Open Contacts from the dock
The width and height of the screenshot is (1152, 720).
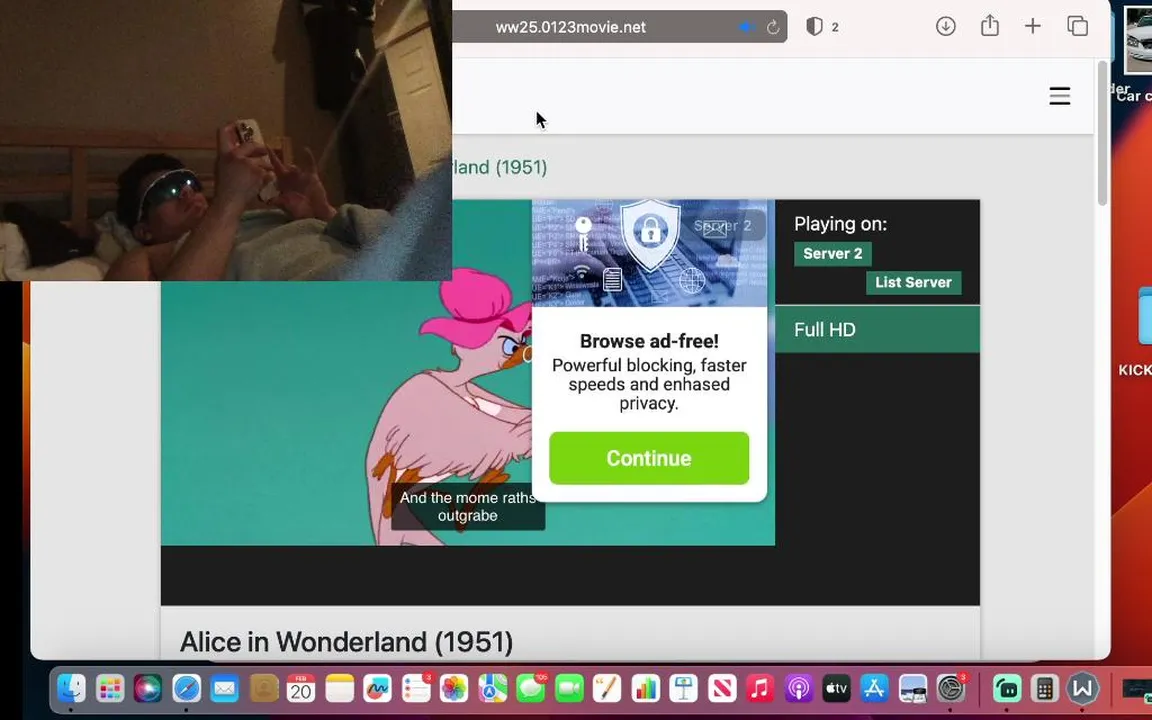pyautogui.click(x=262, y=689)
